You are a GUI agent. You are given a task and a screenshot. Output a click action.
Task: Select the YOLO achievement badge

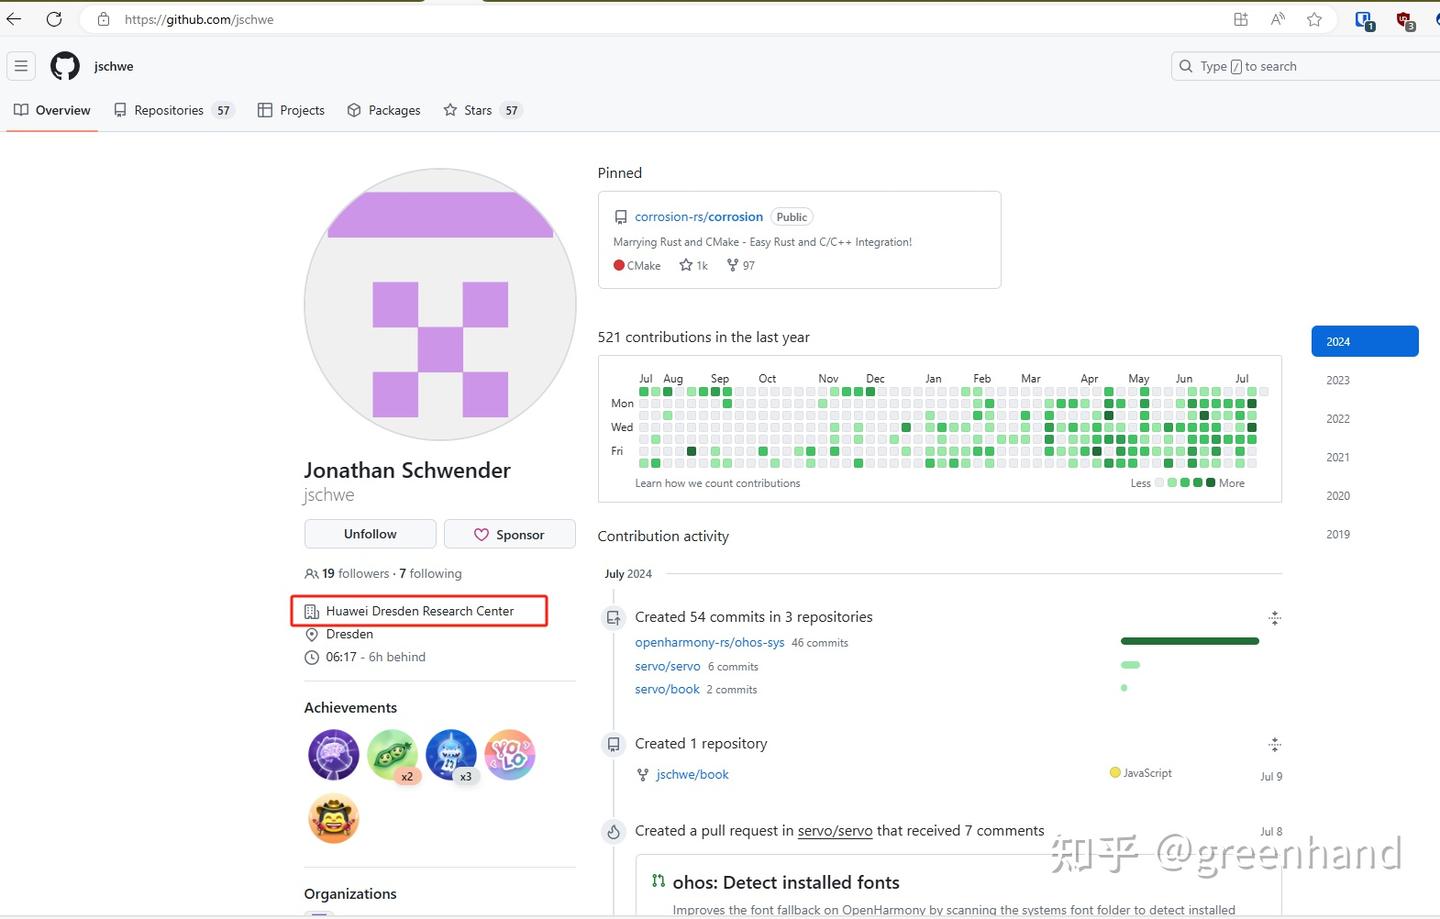(x=509, y=755)
